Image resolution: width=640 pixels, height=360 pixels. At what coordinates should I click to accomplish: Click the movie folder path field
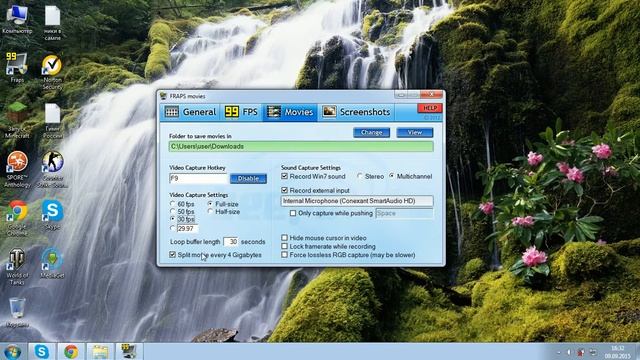(301, 147)
